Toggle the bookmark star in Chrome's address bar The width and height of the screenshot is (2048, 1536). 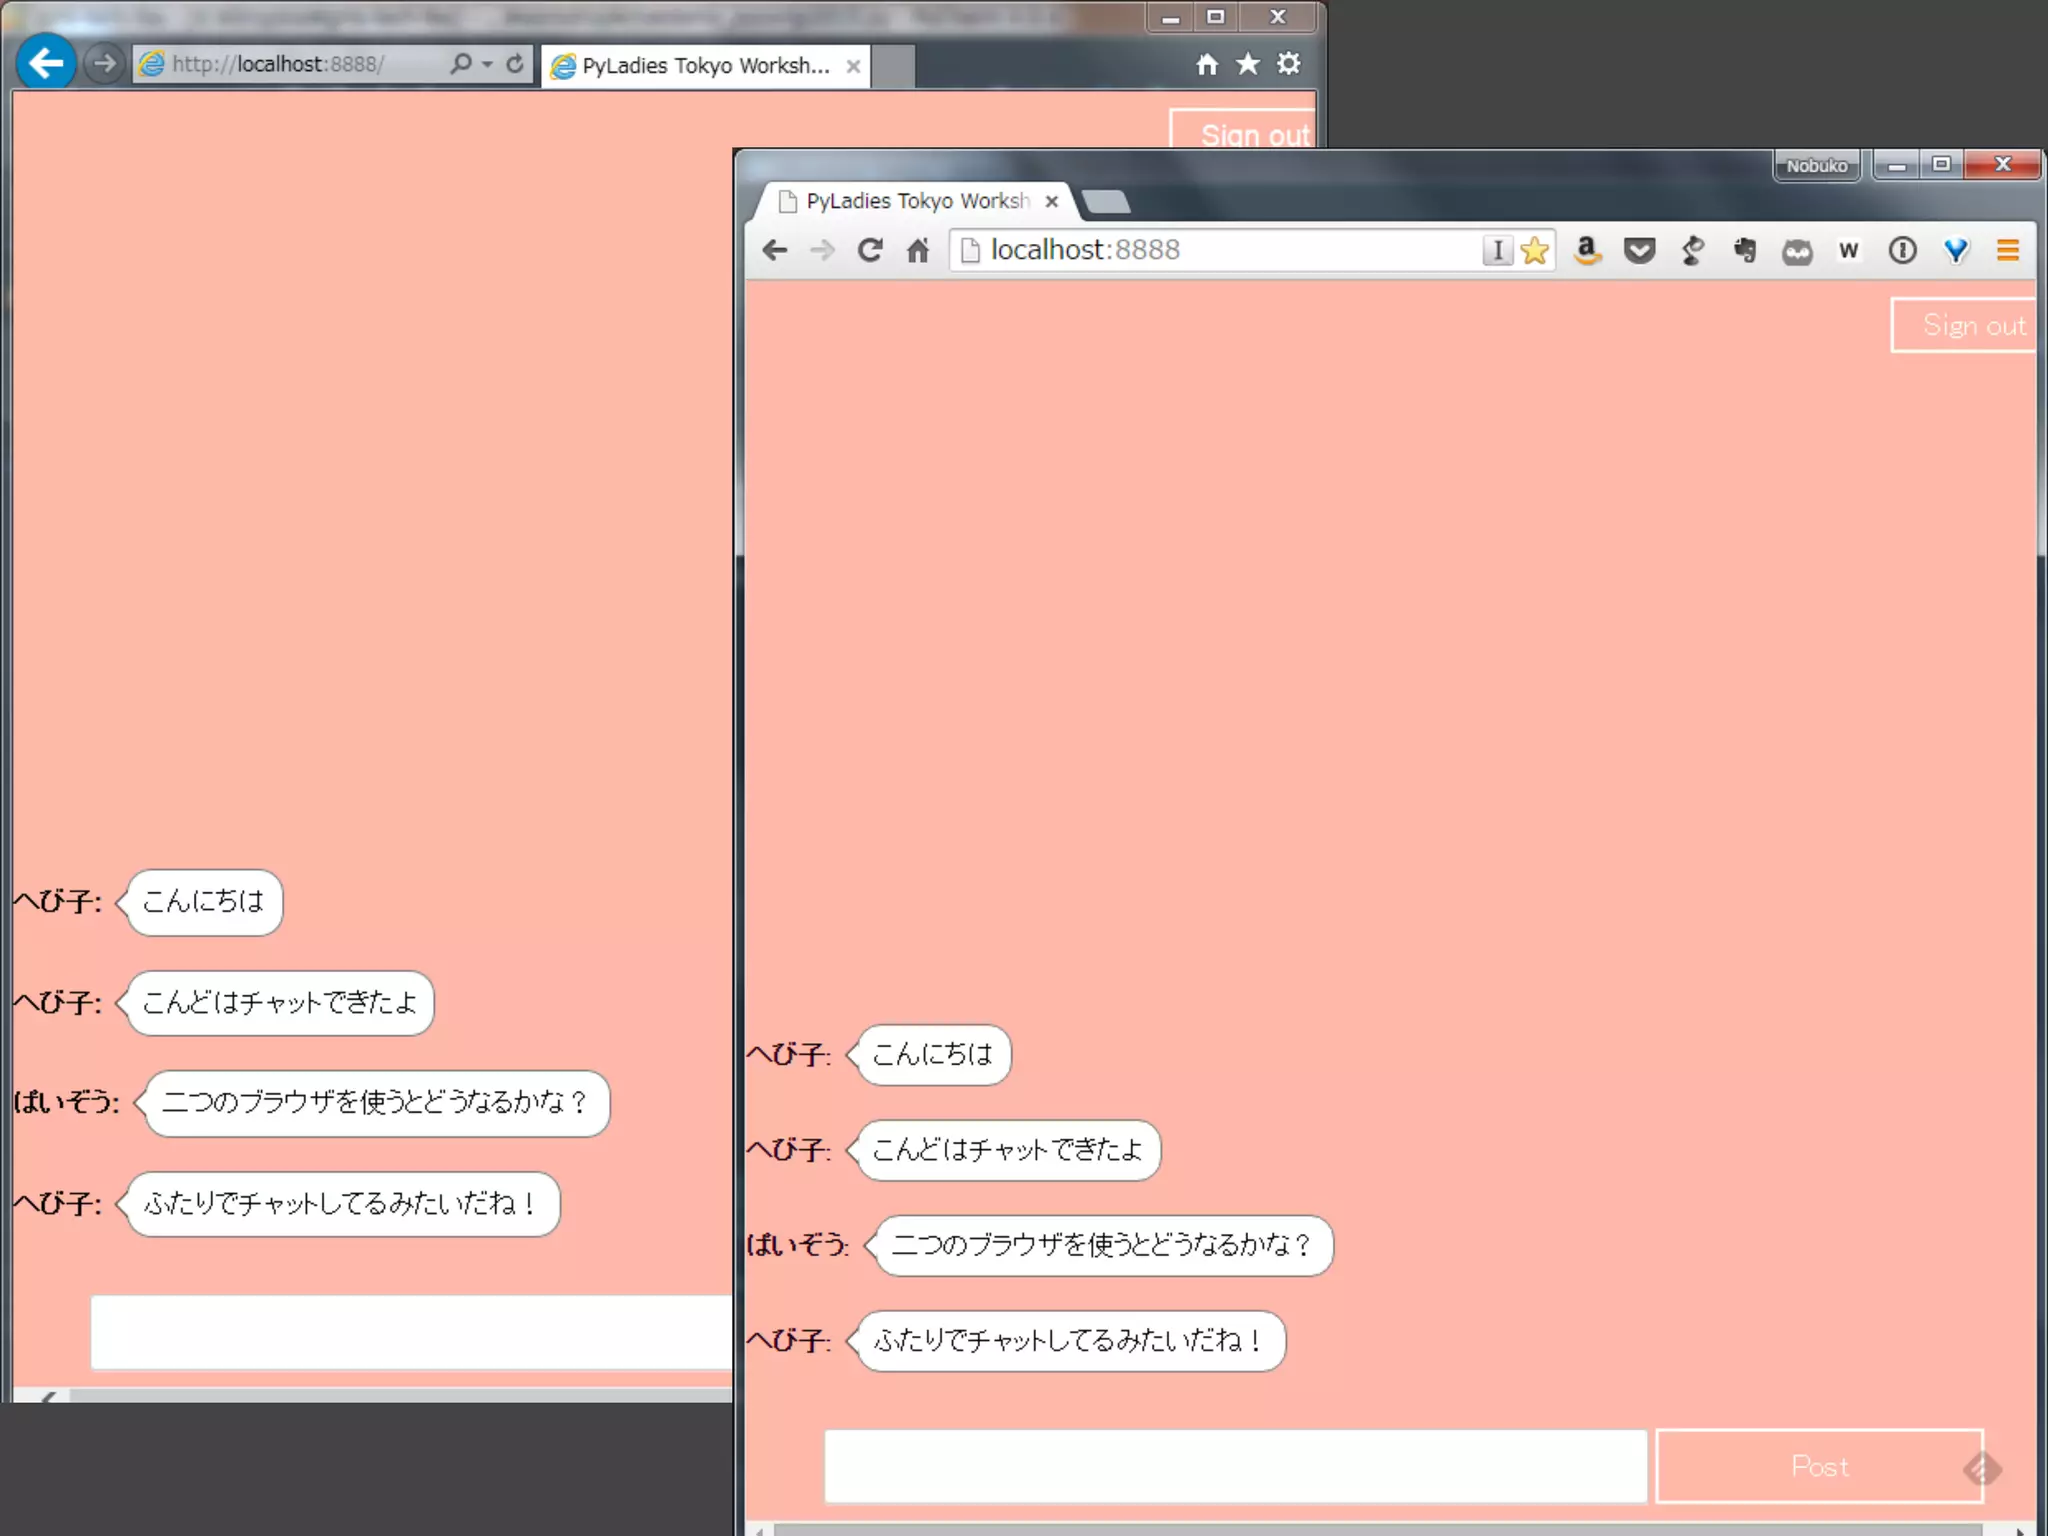pos(1535,250)
